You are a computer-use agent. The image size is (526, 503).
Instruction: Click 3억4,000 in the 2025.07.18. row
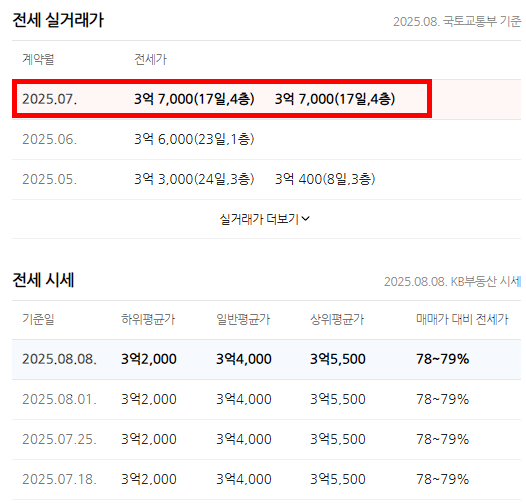(244, 479)
